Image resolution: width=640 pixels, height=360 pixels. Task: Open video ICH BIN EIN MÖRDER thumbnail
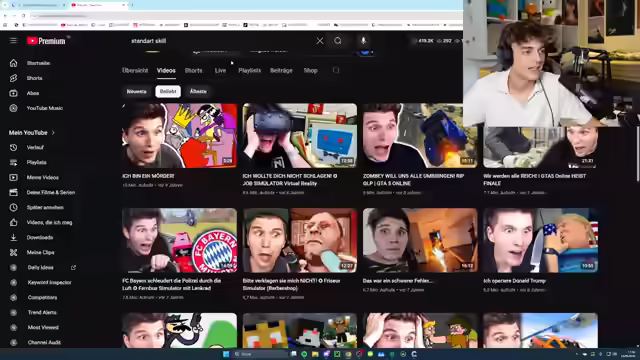click(179, 136)
